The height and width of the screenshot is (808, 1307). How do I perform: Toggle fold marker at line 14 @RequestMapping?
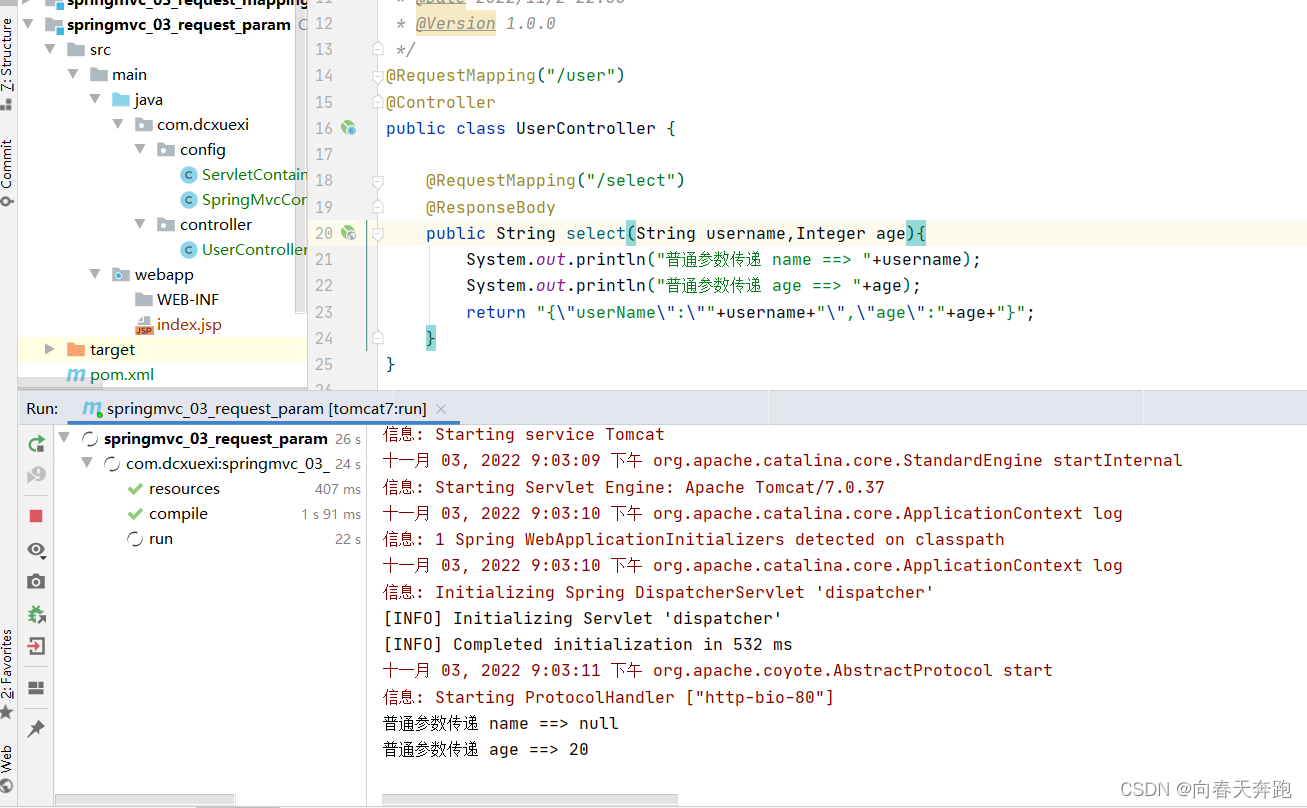pyautogui.click(x=377, y=75)
